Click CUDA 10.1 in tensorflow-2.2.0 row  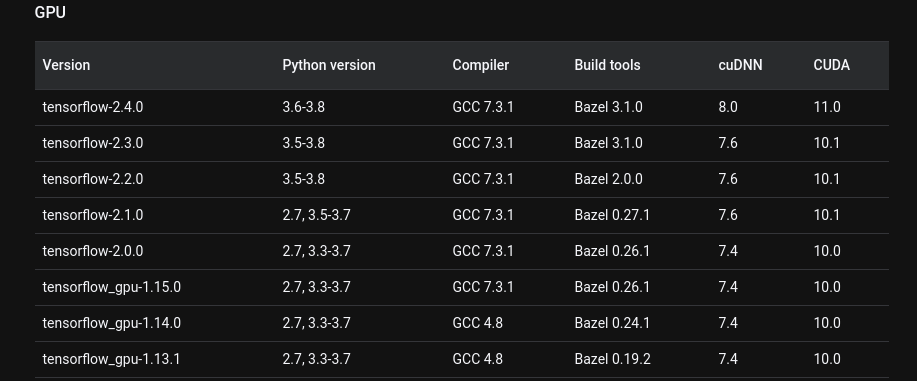(827, 179)
